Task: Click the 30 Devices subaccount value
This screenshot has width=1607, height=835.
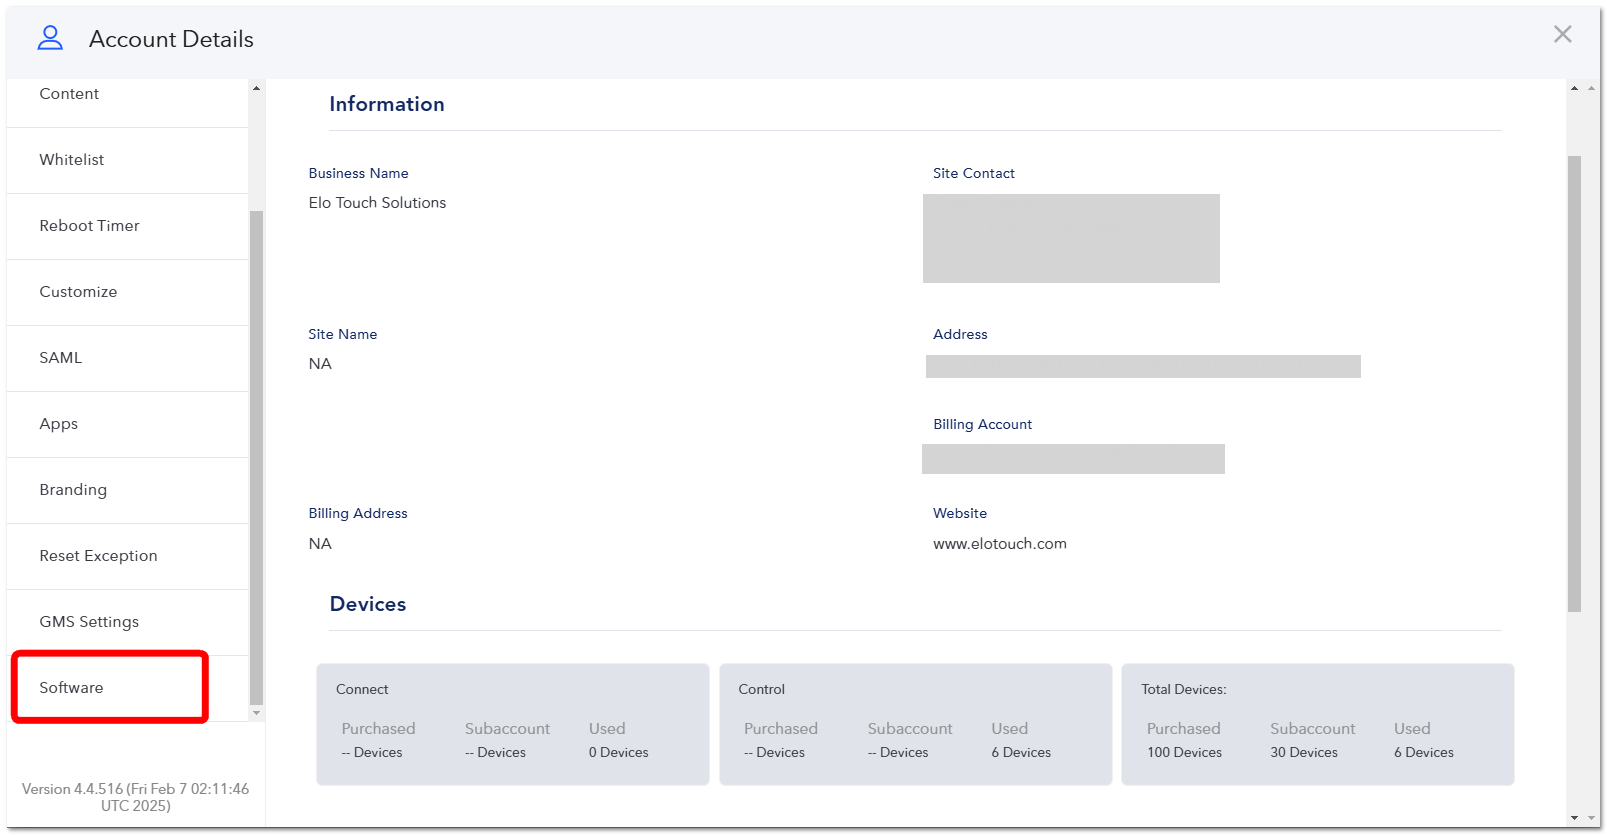Action: coord(1304,753)
